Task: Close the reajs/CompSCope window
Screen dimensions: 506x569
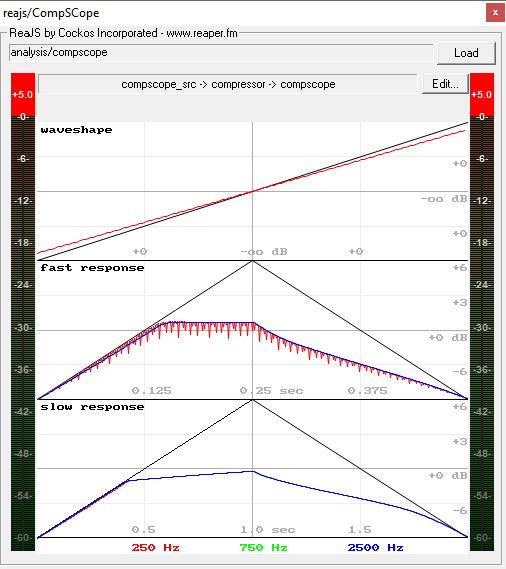Action: [495, 13]
